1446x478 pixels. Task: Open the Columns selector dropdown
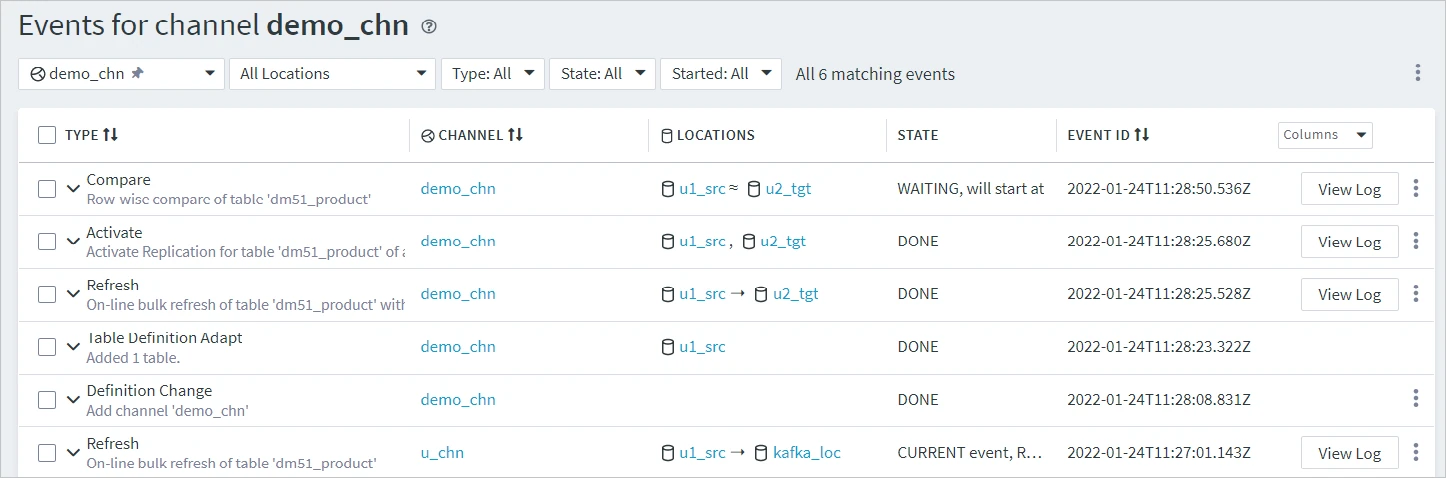(x=1325, y=135)
